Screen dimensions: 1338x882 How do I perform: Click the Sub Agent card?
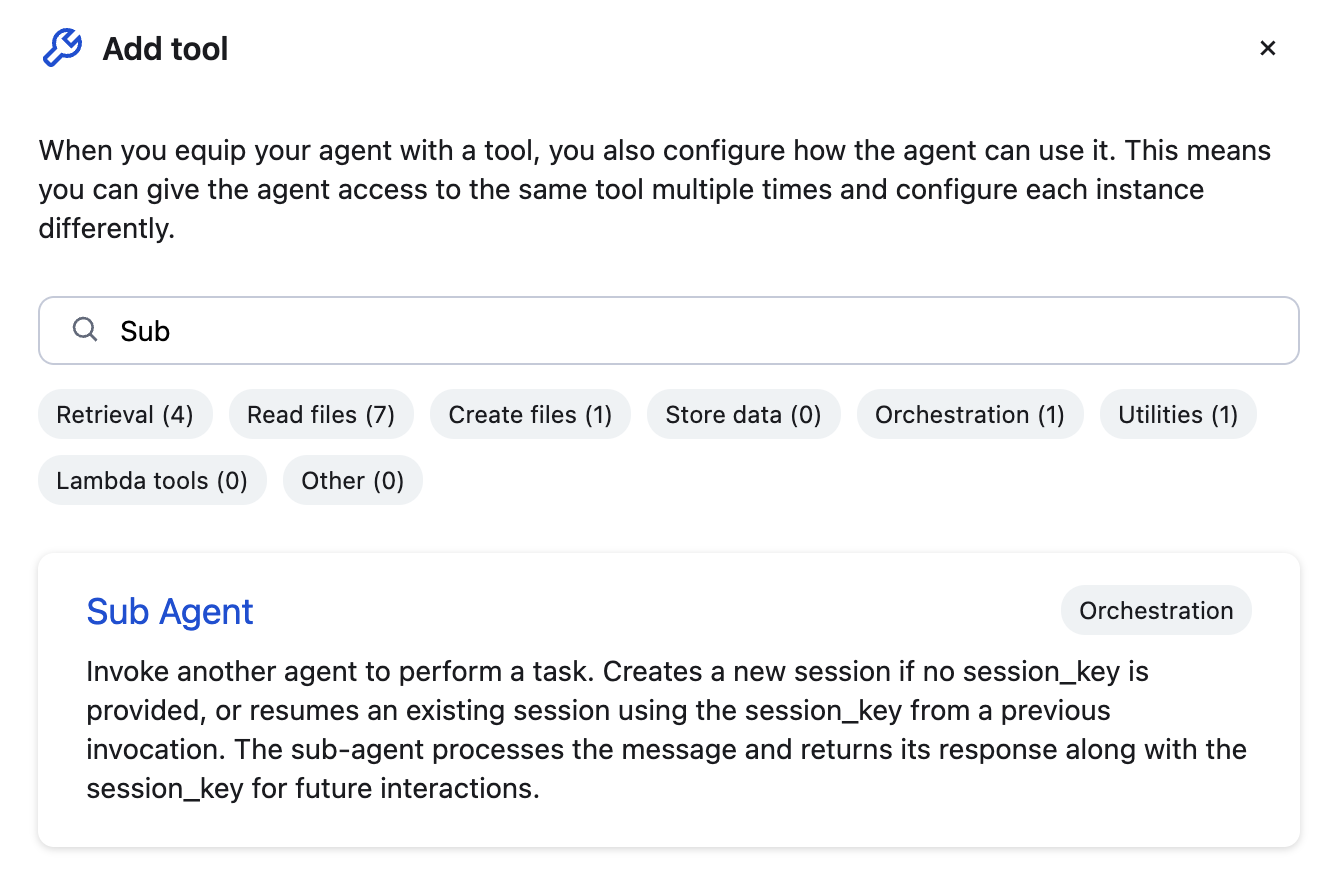click(x=669, y=700)
